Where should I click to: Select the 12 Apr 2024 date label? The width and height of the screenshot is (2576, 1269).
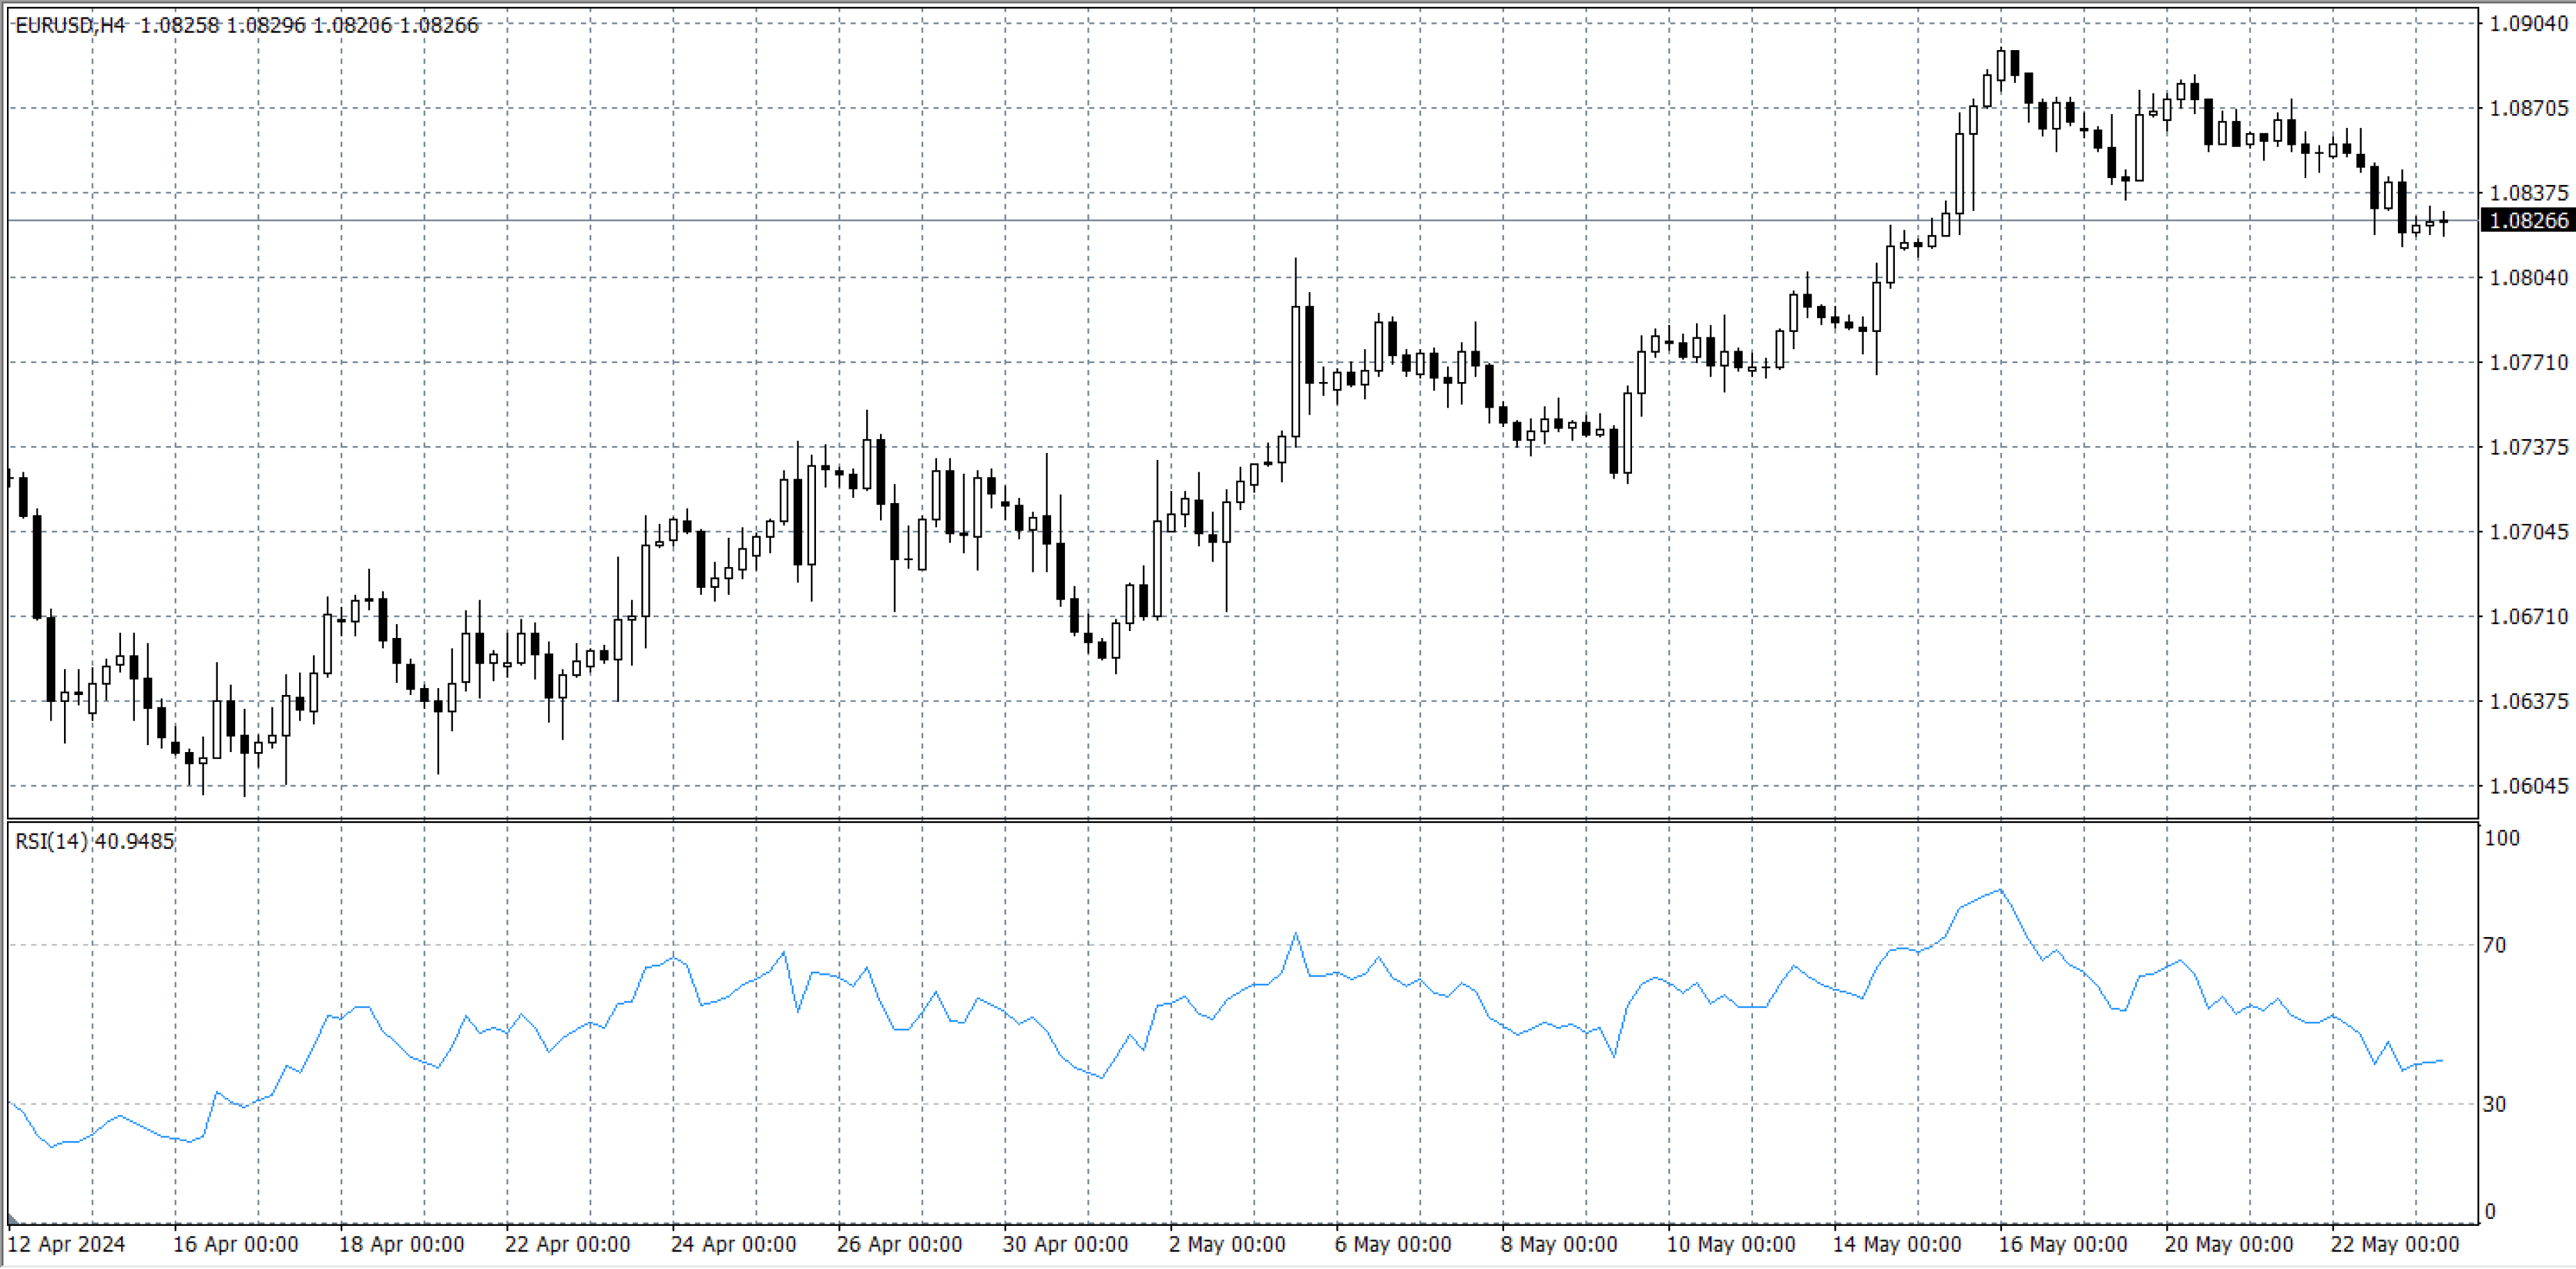coord(66,1244)
